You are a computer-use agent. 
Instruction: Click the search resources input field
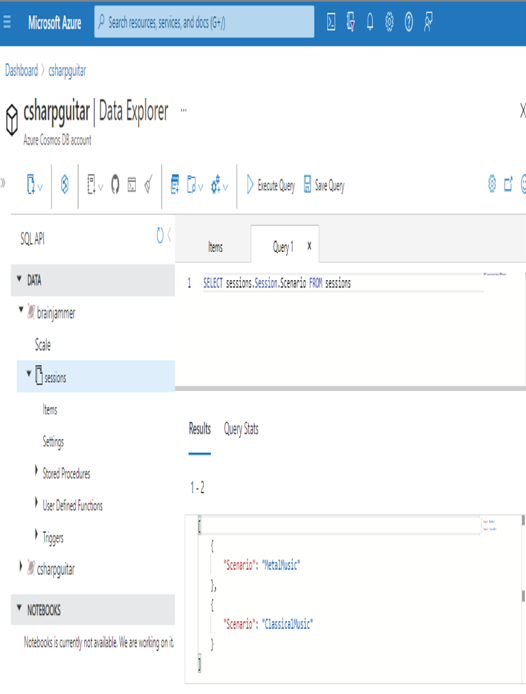click(204, 22)
